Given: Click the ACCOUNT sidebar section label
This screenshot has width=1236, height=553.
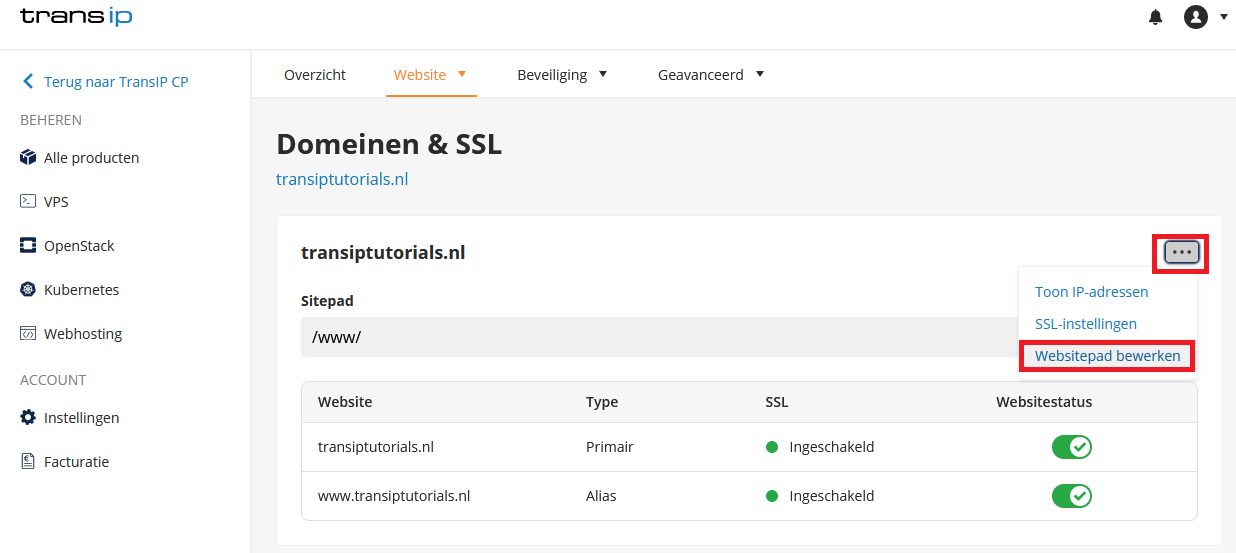Looking at the screenshot, I should 53,380.
